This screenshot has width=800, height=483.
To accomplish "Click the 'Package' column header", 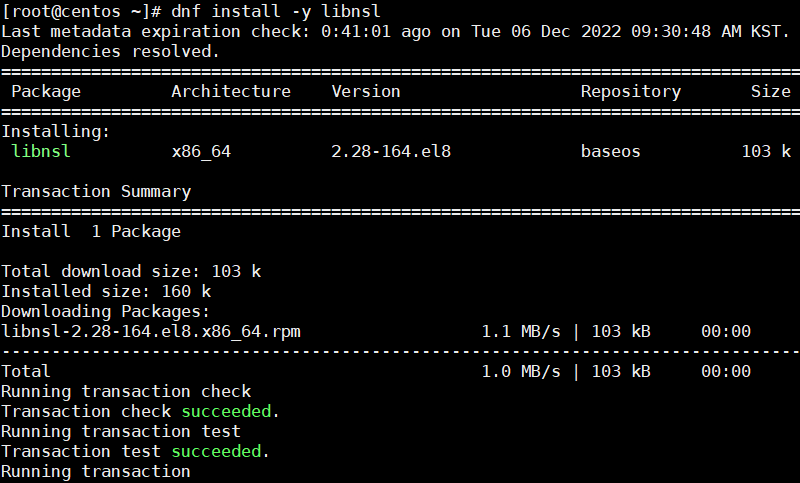I will click(46, 92).
